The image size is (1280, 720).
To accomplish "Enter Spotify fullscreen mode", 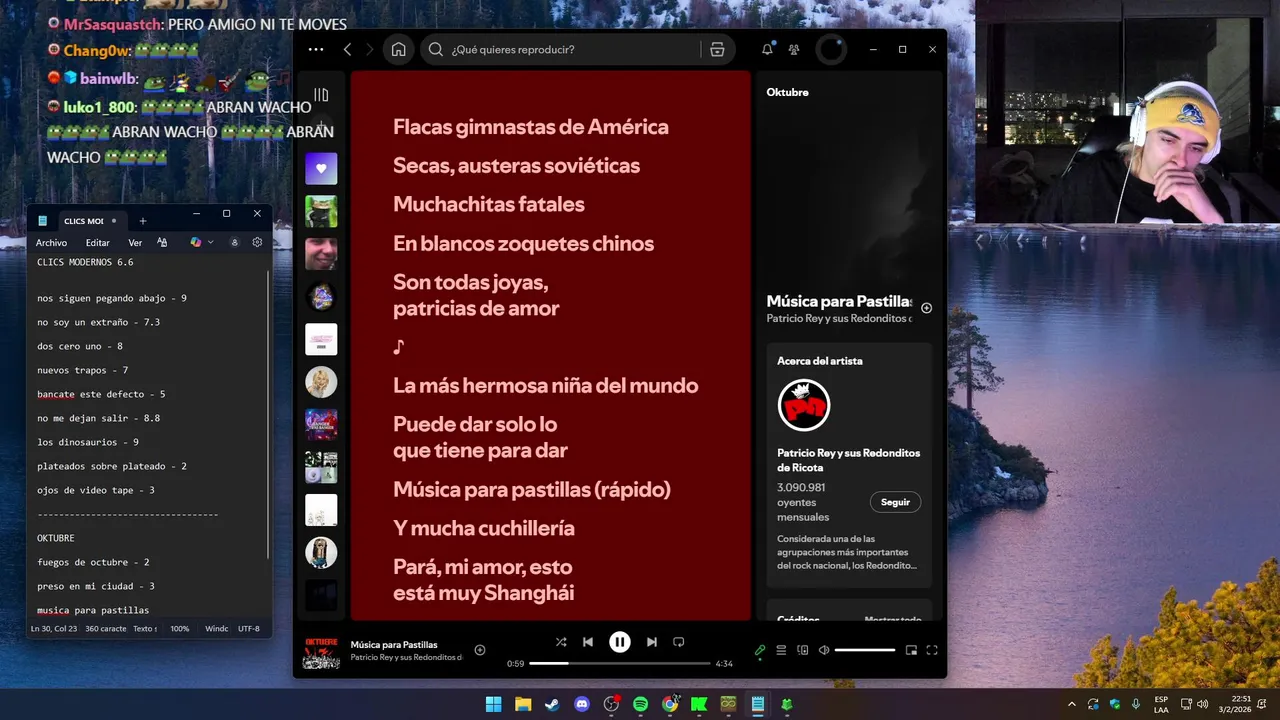I will [932, 650].
